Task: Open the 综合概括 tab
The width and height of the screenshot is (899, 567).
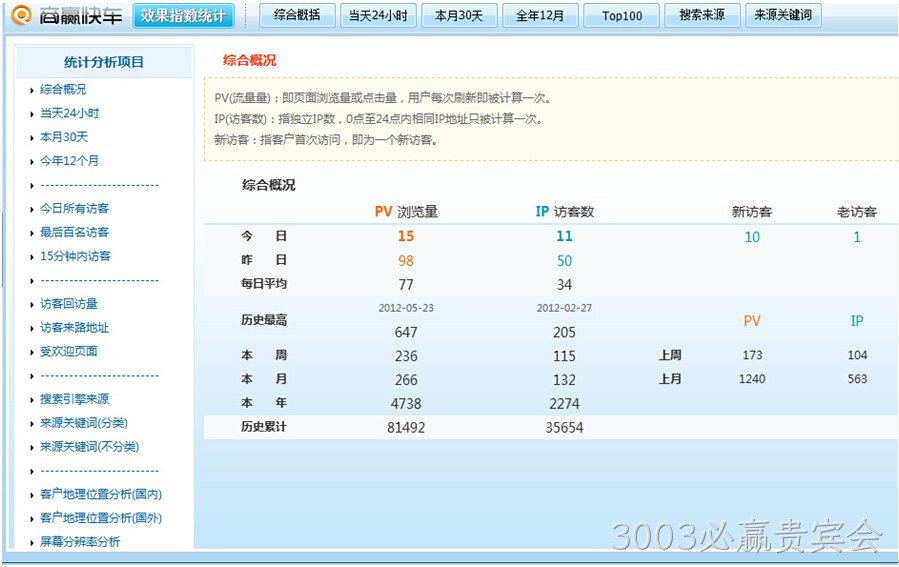Action: pyautogui.click(x=297, y=15)
